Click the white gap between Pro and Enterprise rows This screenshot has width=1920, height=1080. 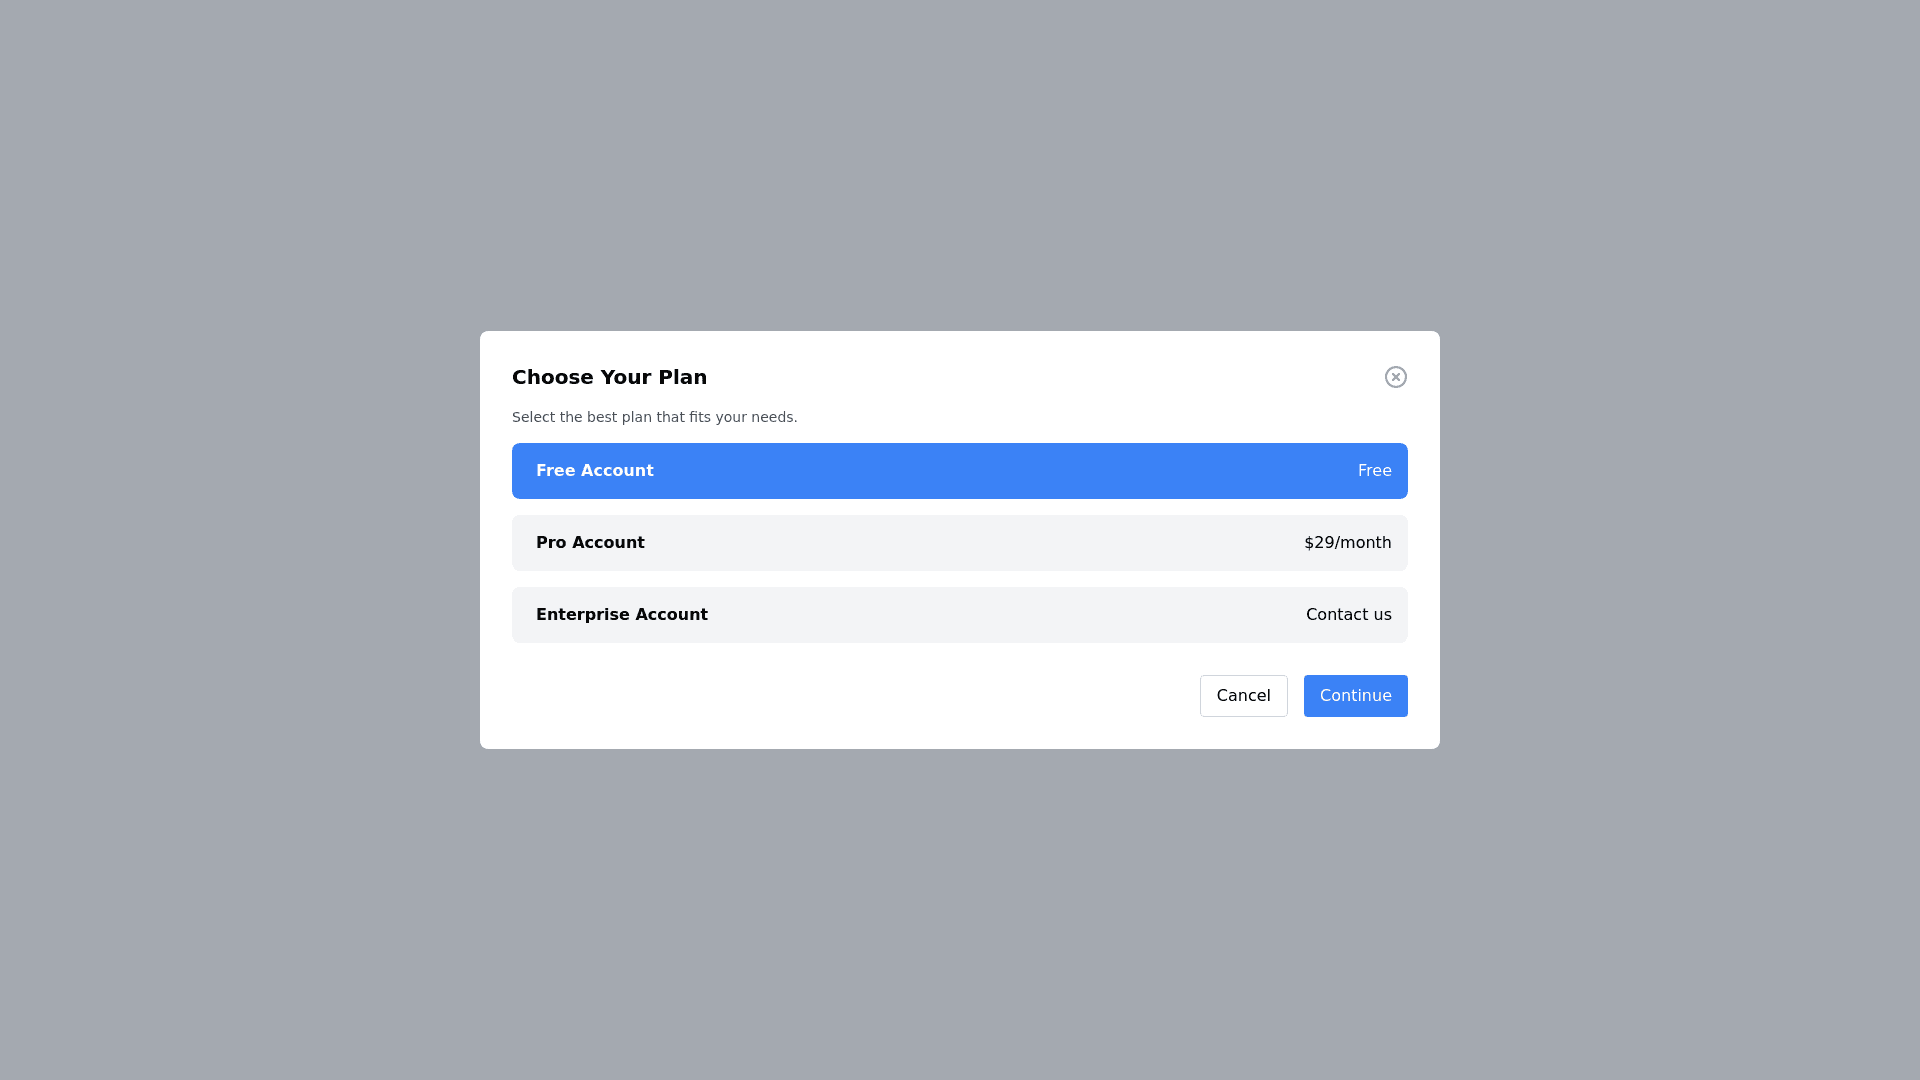(959, 579)
